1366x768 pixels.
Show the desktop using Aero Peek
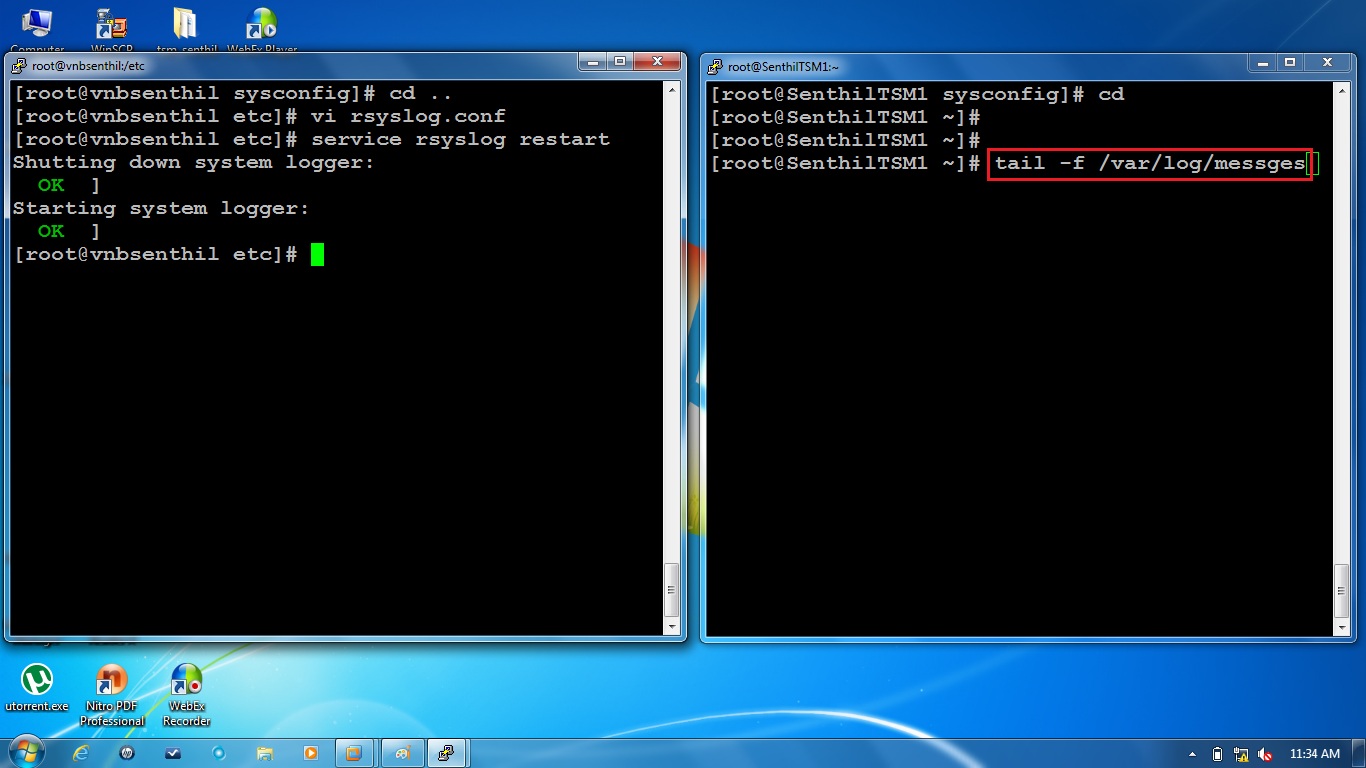(x=1360, y=753)
